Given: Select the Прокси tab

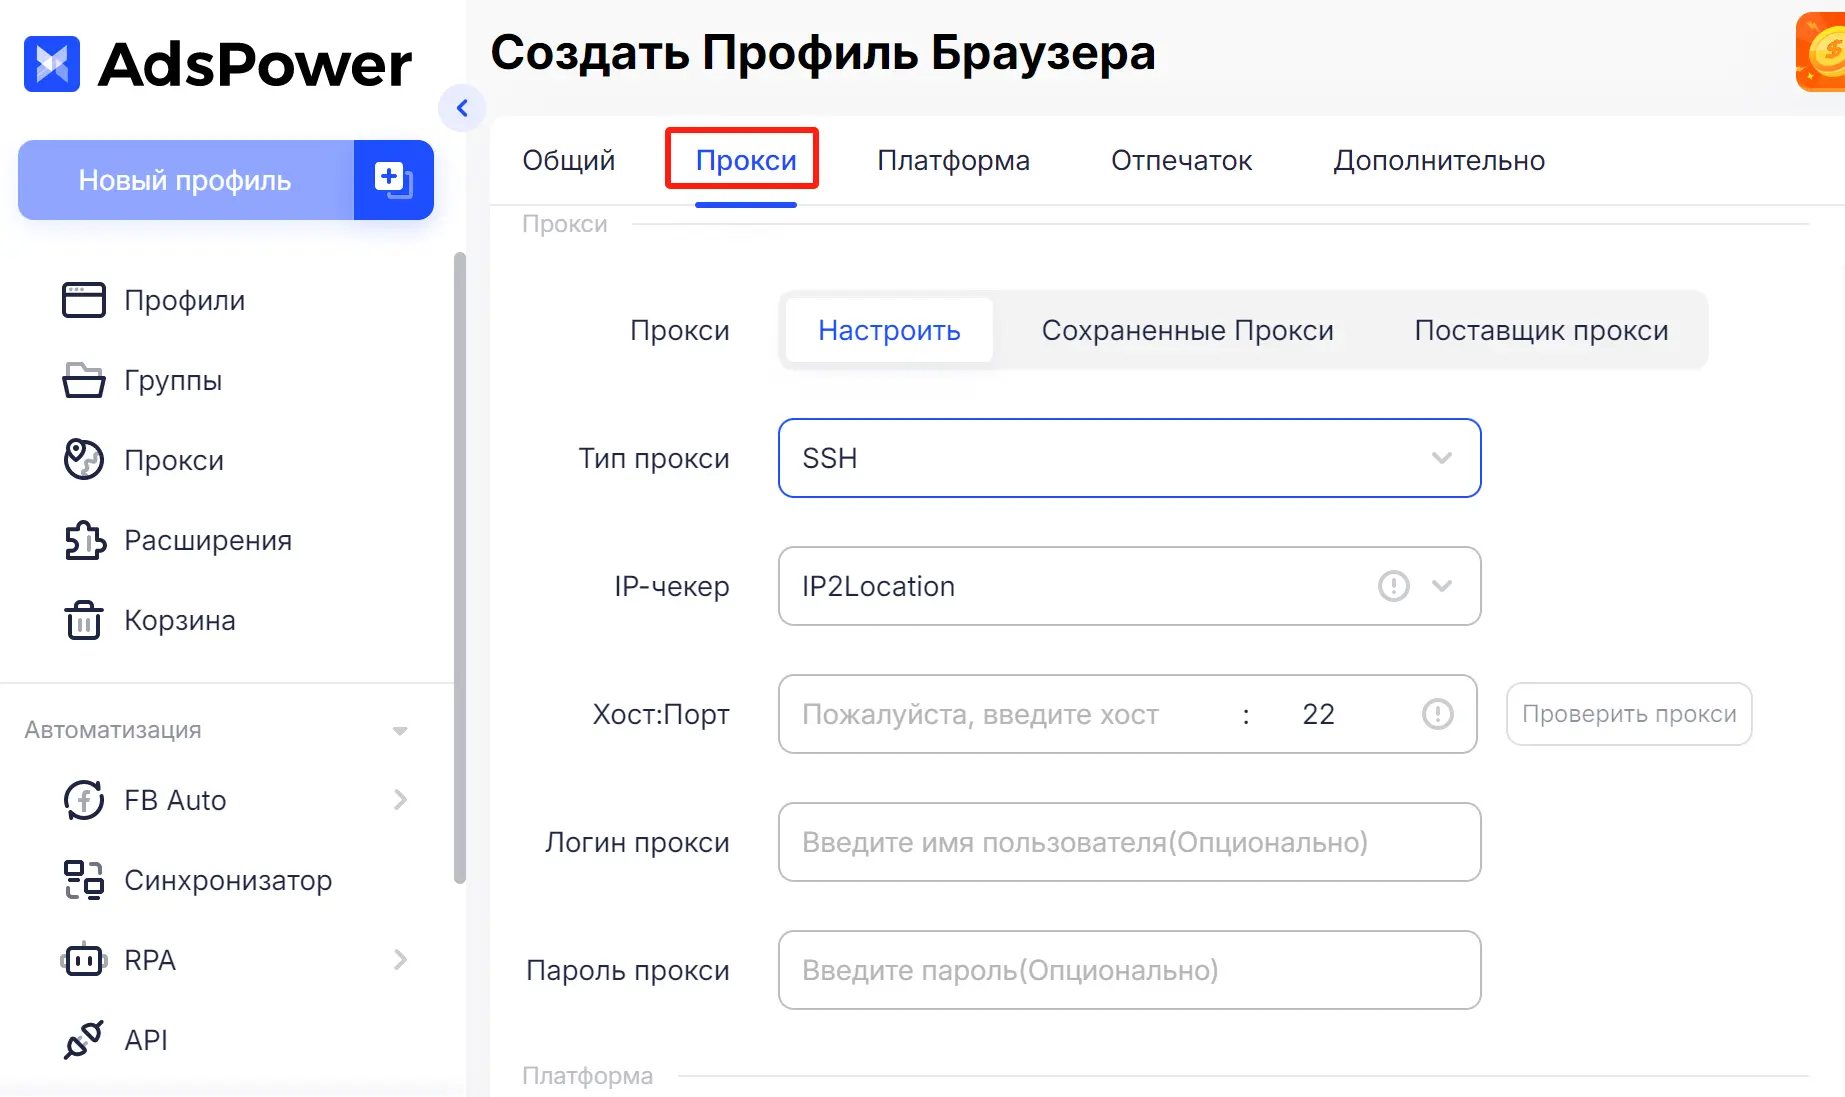Looking at the screenshot, I should click(746, 160).
